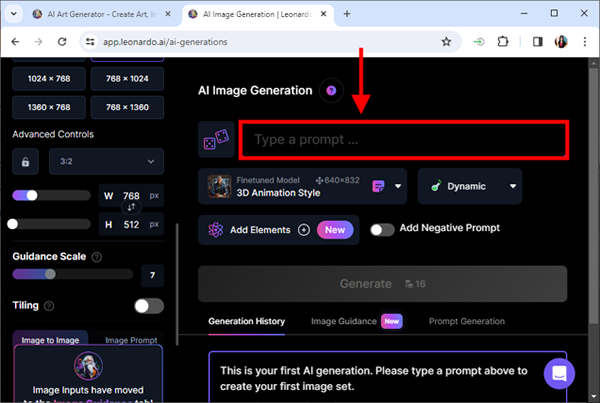This screenshot has width=600, height=403.
Task: Adjust the Guidance Scale slider handle
Action: click(50, 274)
